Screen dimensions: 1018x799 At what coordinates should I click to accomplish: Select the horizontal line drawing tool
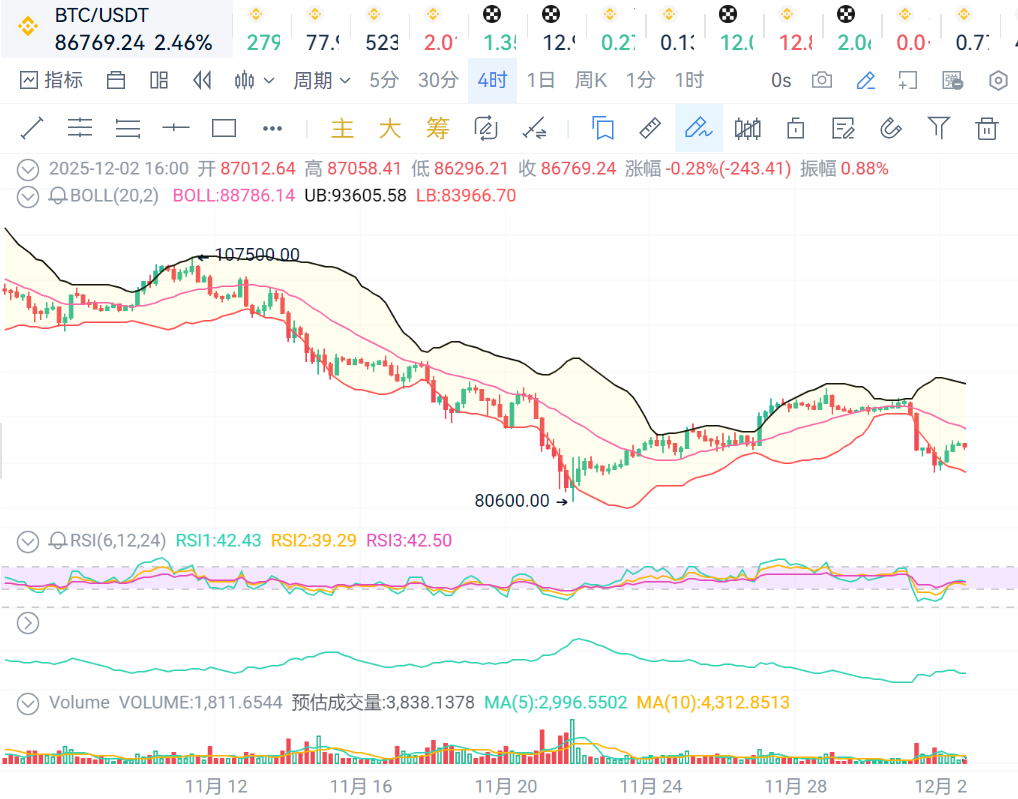pos(176,128)
